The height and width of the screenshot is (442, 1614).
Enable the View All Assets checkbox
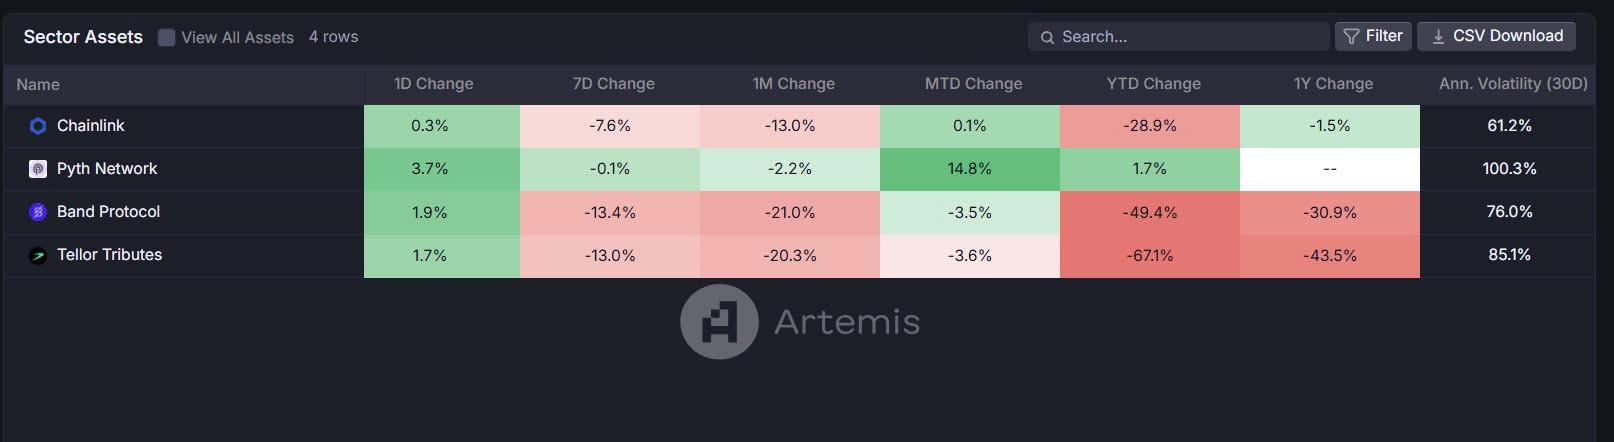pos(167,37)
